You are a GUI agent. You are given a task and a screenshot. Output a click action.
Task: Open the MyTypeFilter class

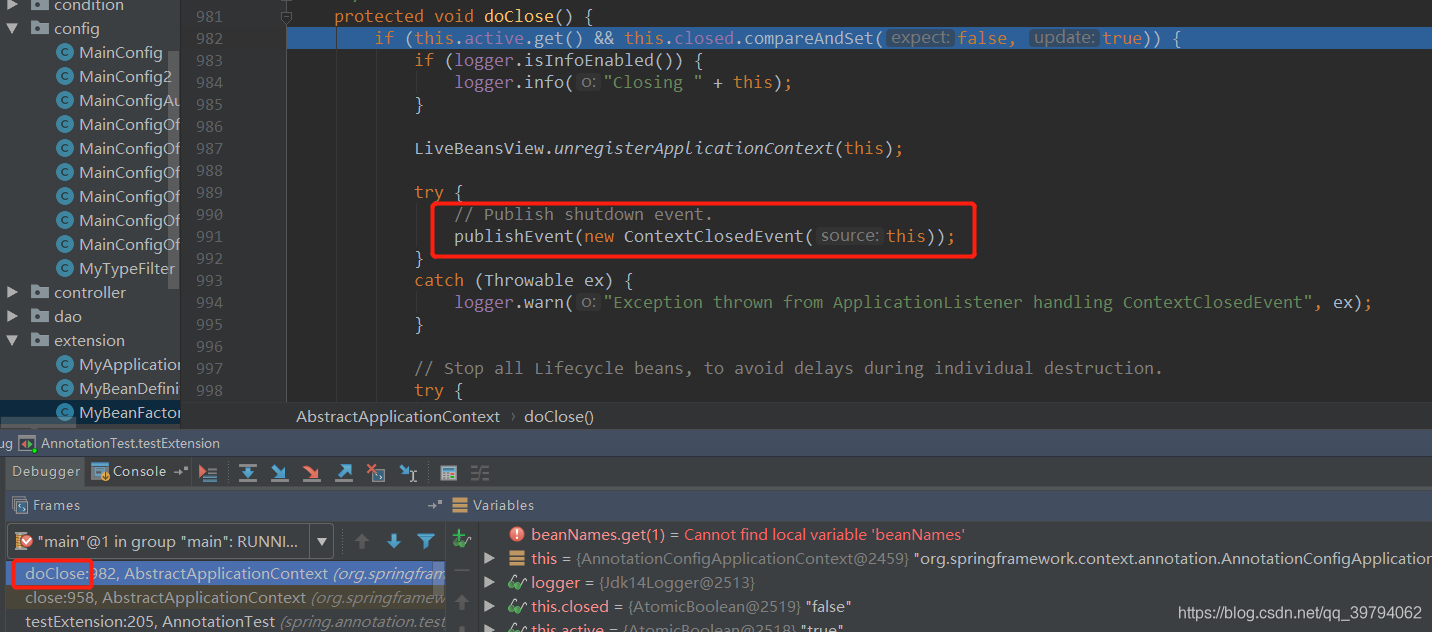(x=127, y=268)
